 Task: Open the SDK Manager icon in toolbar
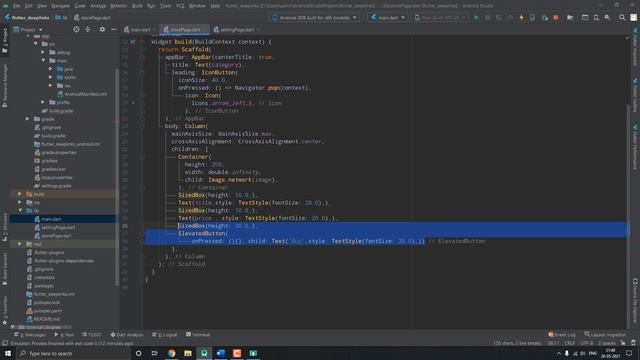point(608,18)
